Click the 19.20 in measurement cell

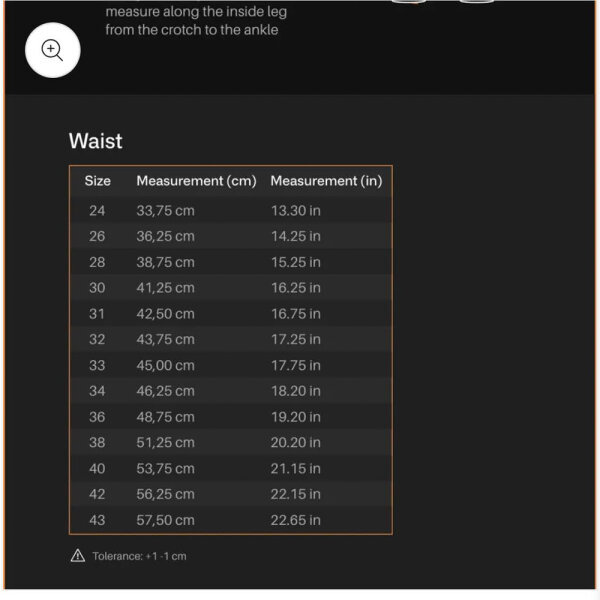pyautogui.click(x=295, y=417)
